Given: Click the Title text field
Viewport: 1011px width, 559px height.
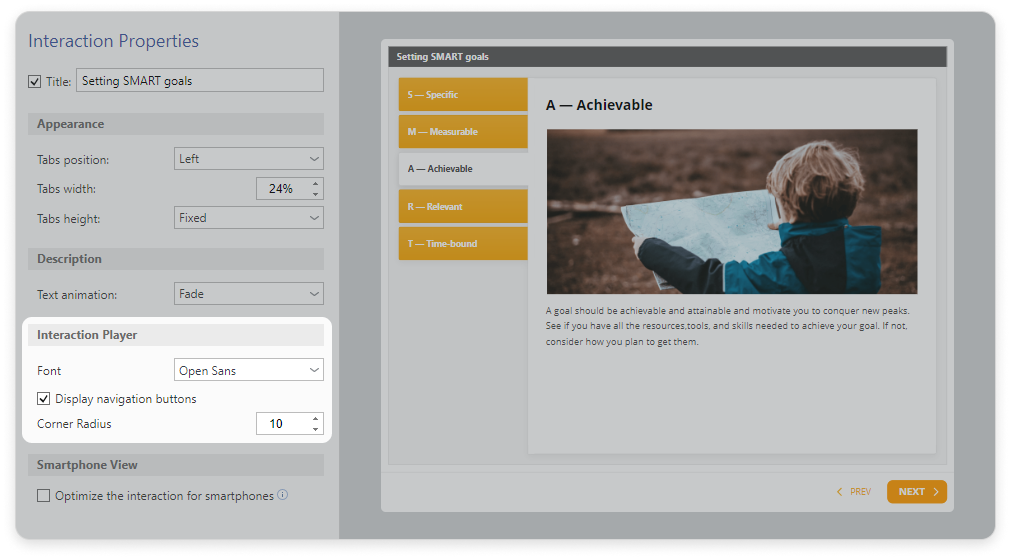Looking at the screenshot, I should [199, 81].
